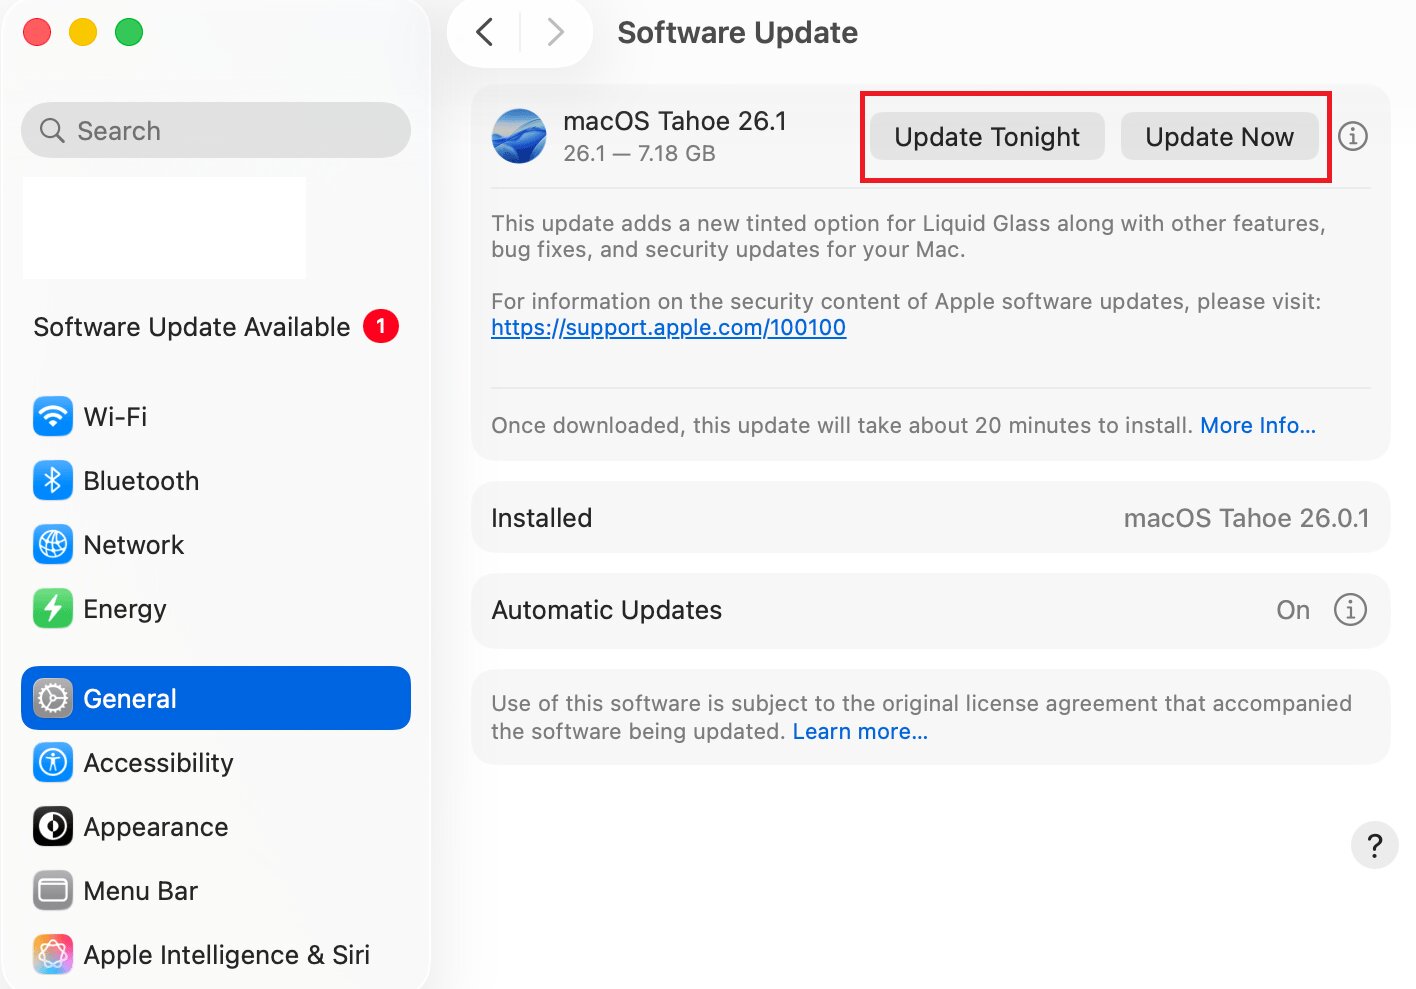The height and width of the screenshot is (989, 1416).
Task: Select General in the settings sidebar
Action: [129, 698]
